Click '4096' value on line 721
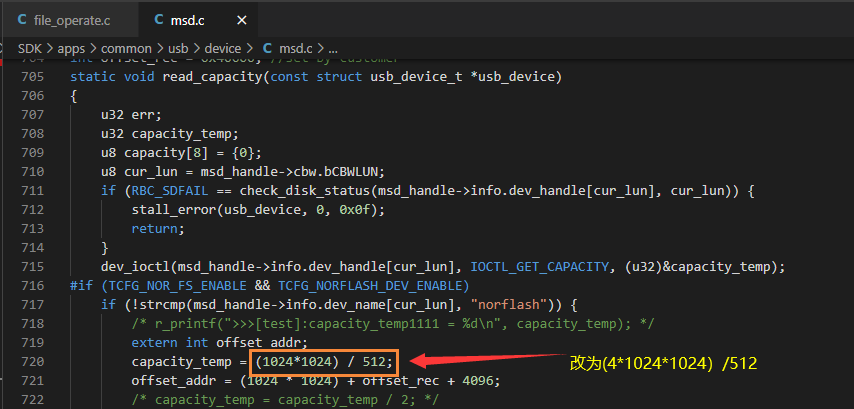Screen dimensions: 854x409 click(478, 381)
